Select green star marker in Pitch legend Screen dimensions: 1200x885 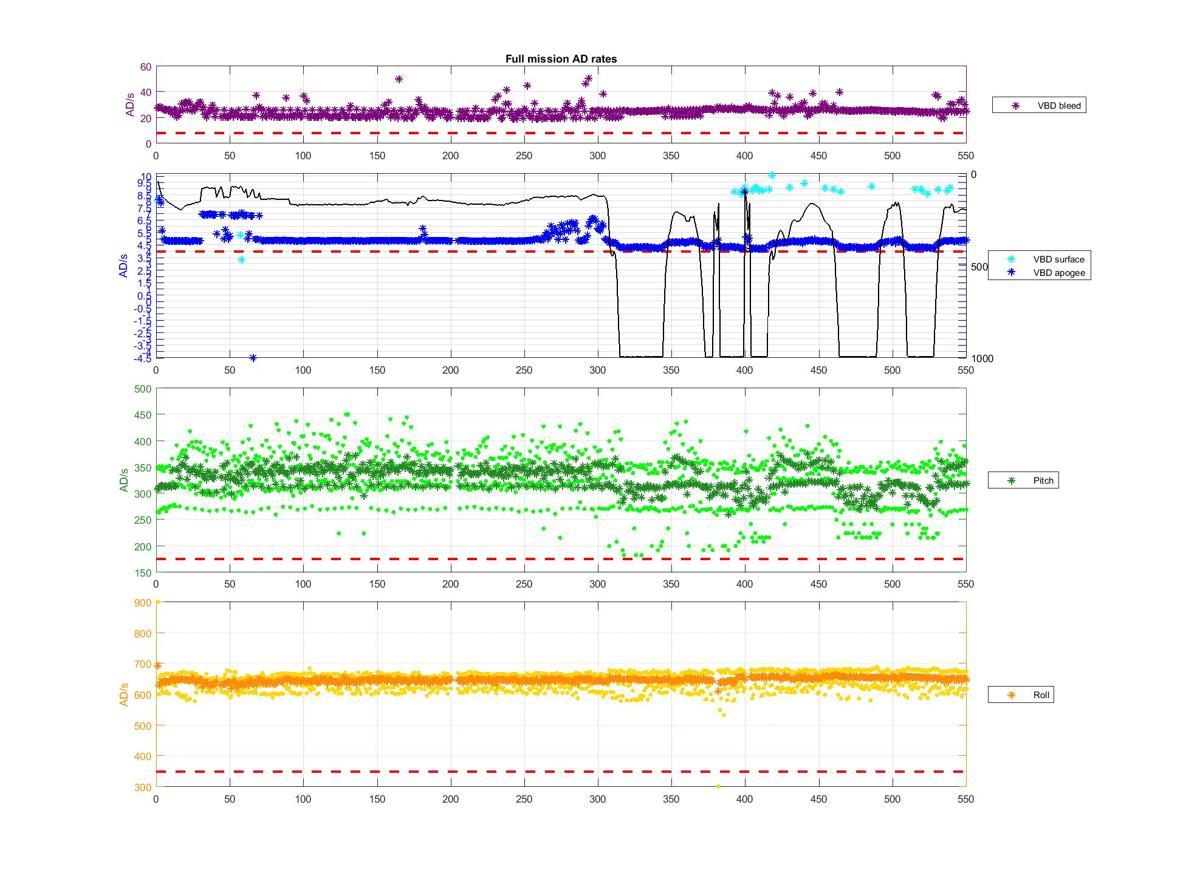click(1011, 481)
